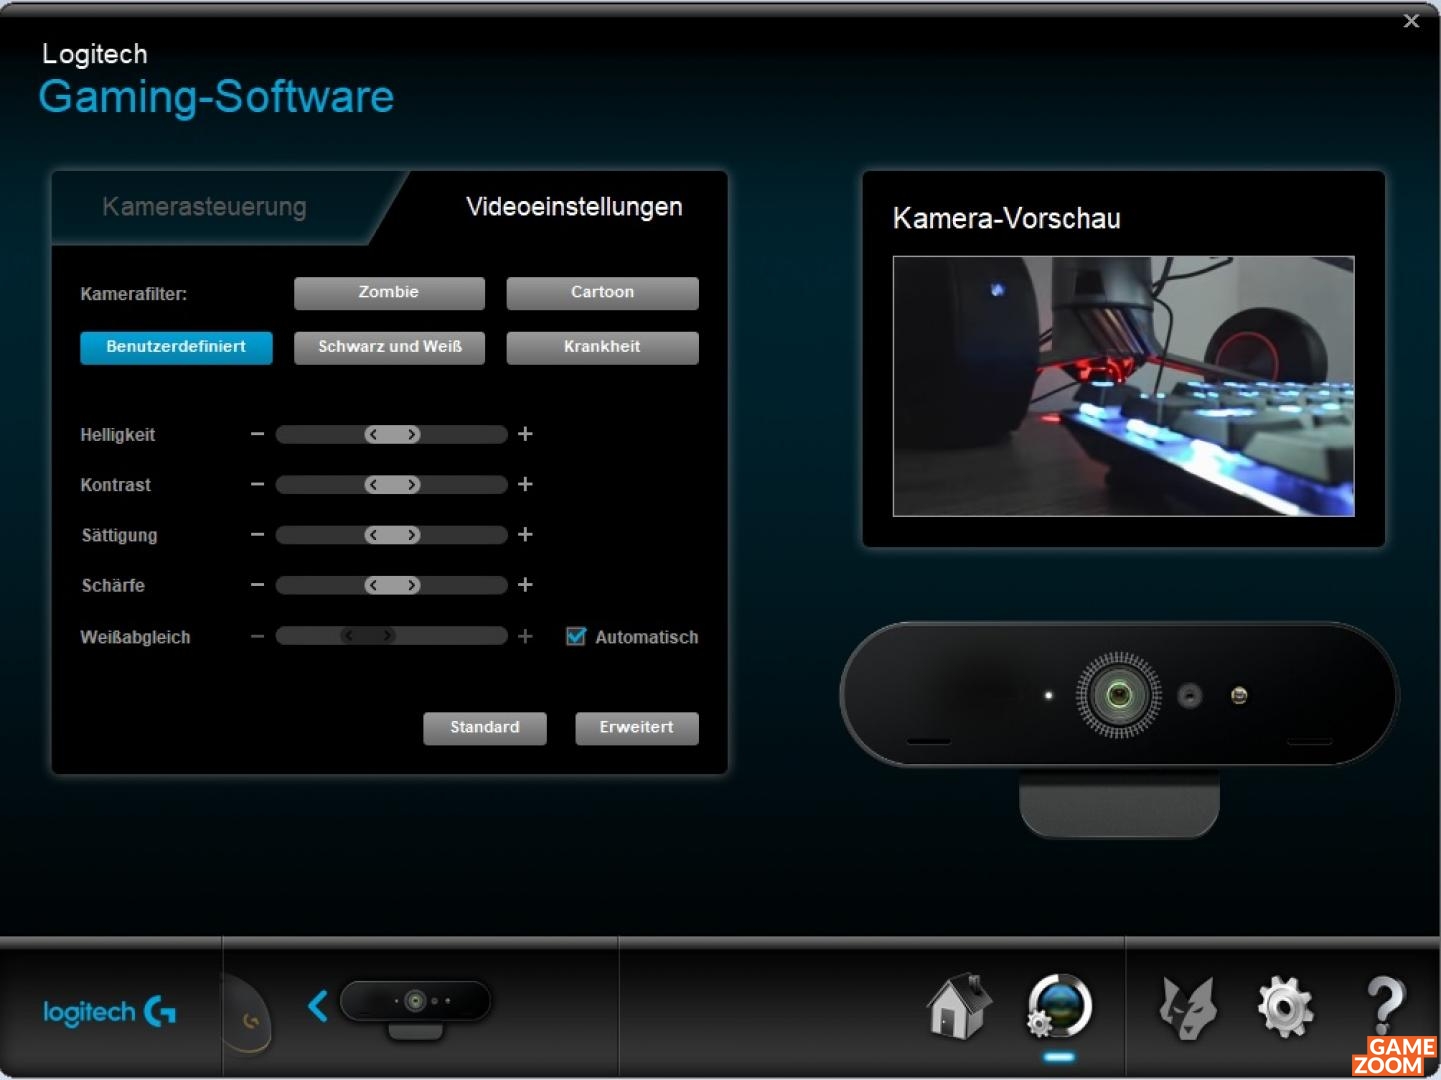1441x1080 pixels.
Task: Click the Weißabgleich label
Action: pos(135,637)
